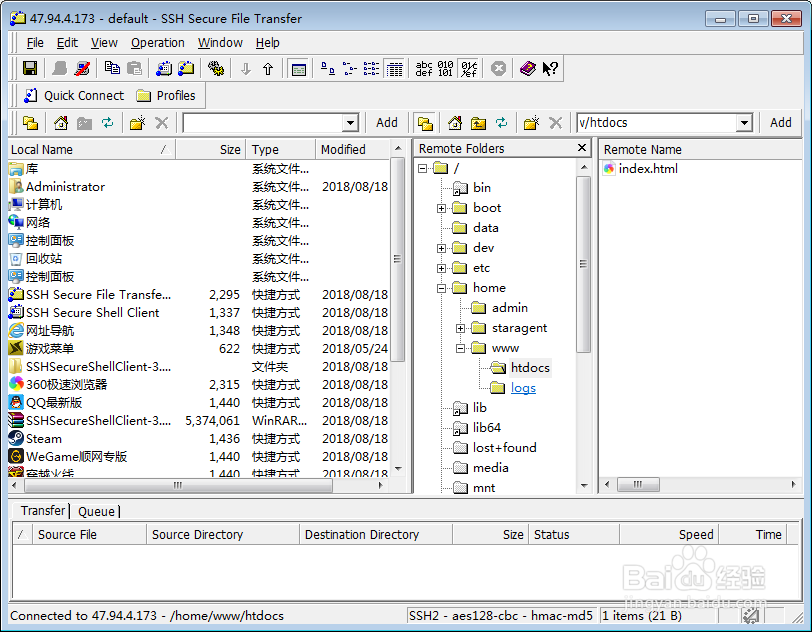This screenshot has width=812, height=632.
Task: Select Binary transfer mode (010 101)
Action: coord(445,68)
